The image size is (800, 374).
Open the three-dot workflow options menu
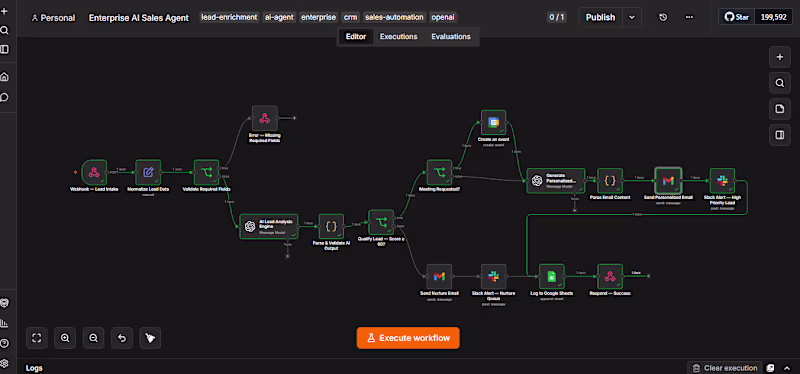click(689, 17)
